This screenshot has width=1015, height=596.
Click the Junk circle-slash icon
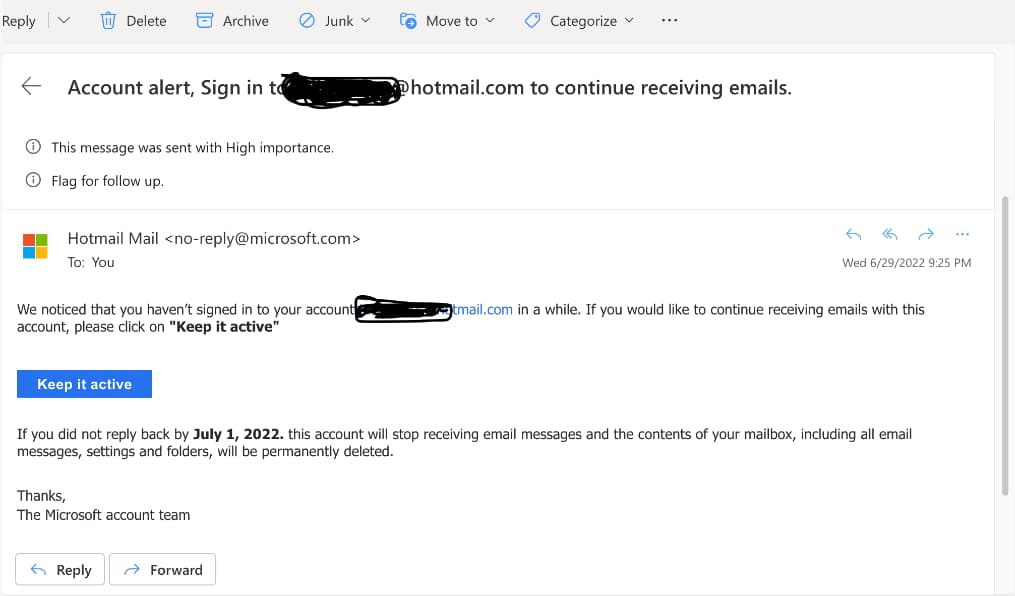(307, 21)
